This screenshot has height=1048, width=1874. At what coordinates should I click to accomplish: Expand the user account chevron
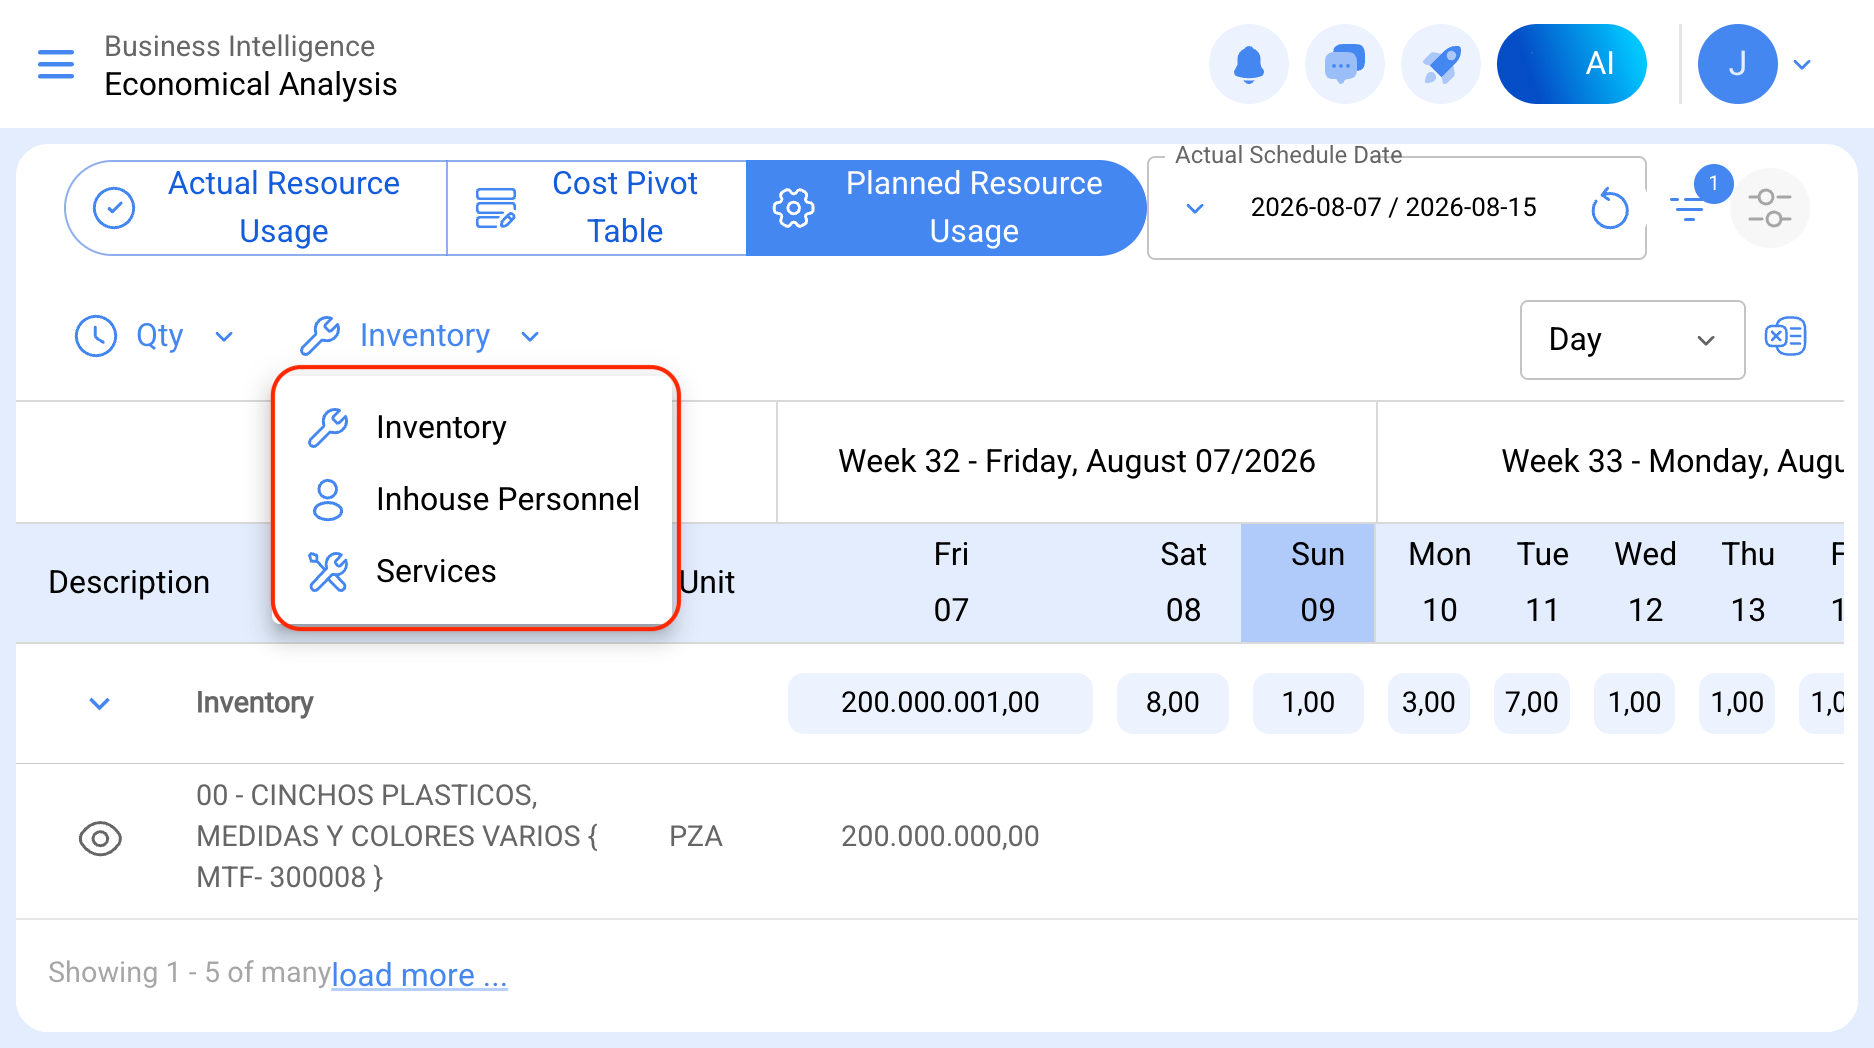(x=1802, y=65)
